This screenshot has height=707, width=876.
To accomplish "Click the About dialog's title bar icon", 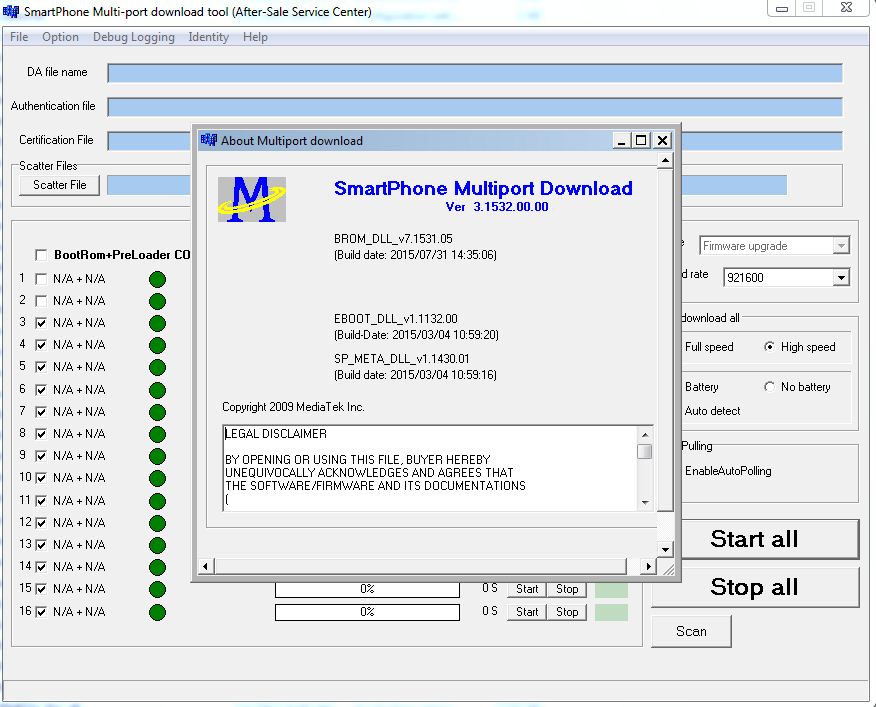I will (209, 140).
